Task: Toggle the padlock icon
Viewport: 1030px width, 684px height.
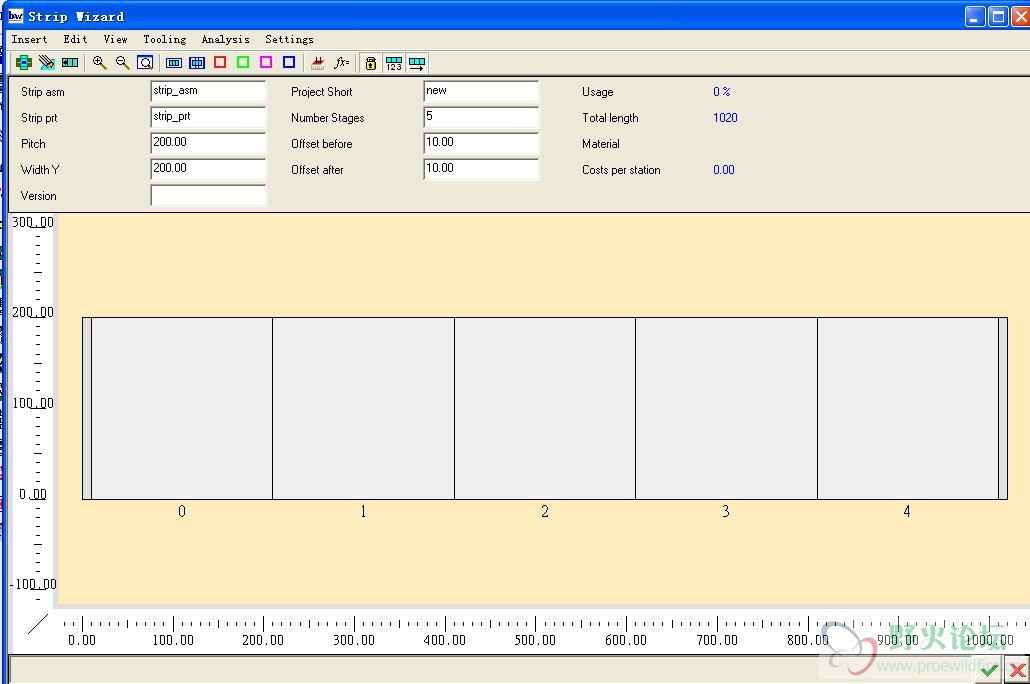Action: 370,63
